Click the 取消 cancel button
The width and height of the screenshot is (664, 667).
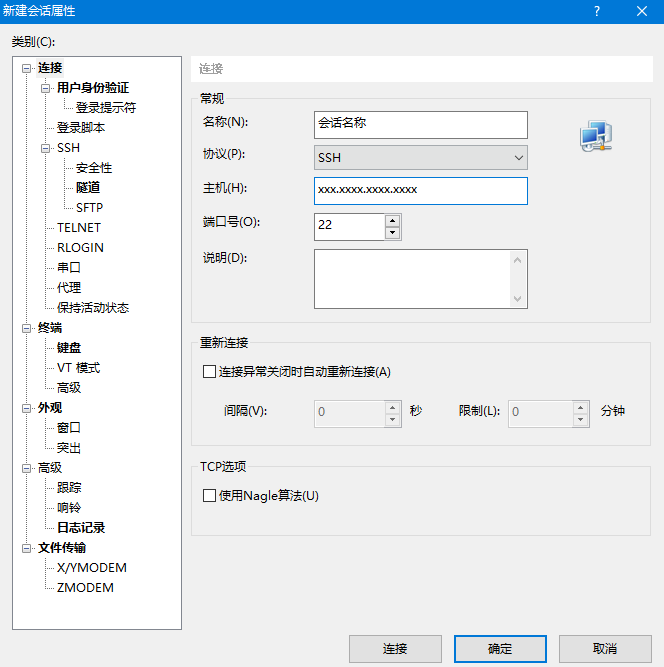(605, 649)
